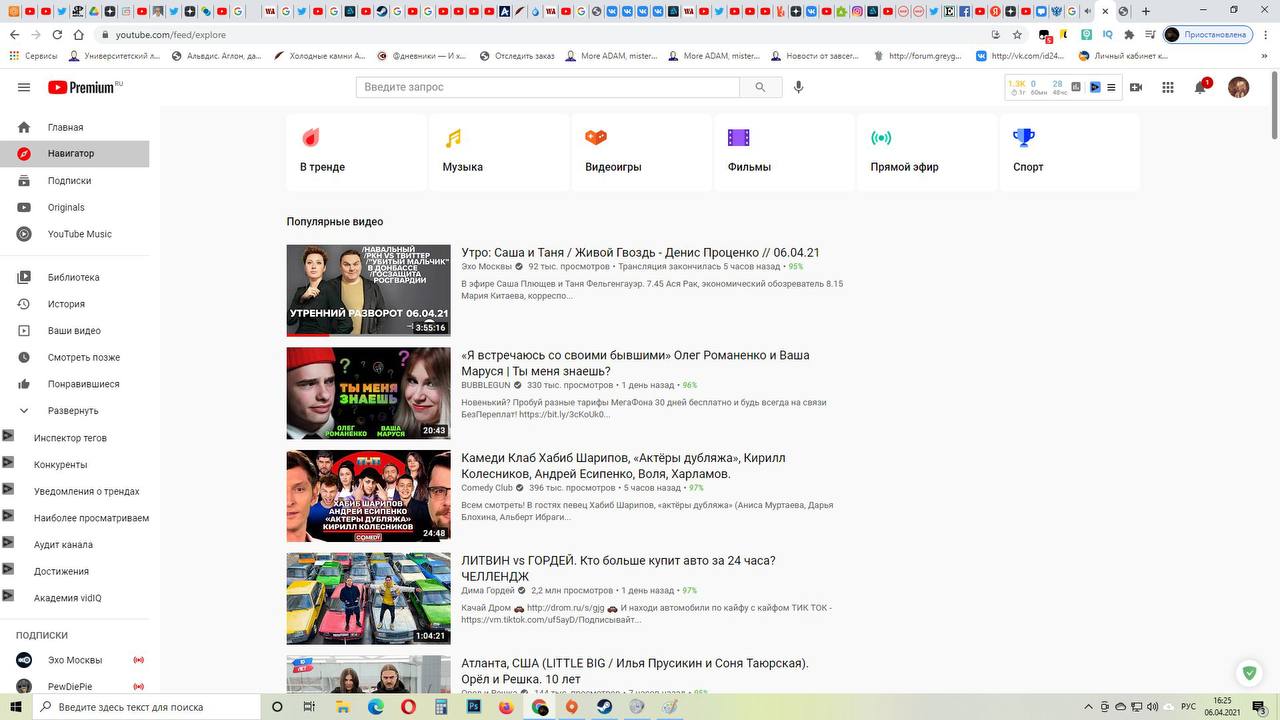Click the search magnifier button
Screen dimensions: 1280x720
coord(760,87)
